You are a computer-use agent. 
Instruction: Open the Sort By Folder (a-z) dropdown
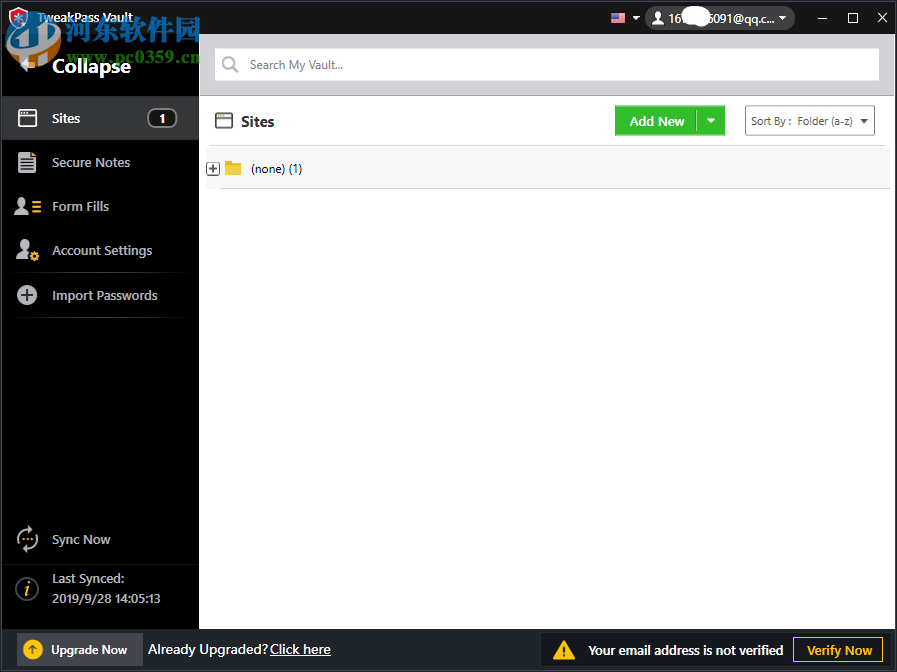pyautogui.click(x=809, y=121)
